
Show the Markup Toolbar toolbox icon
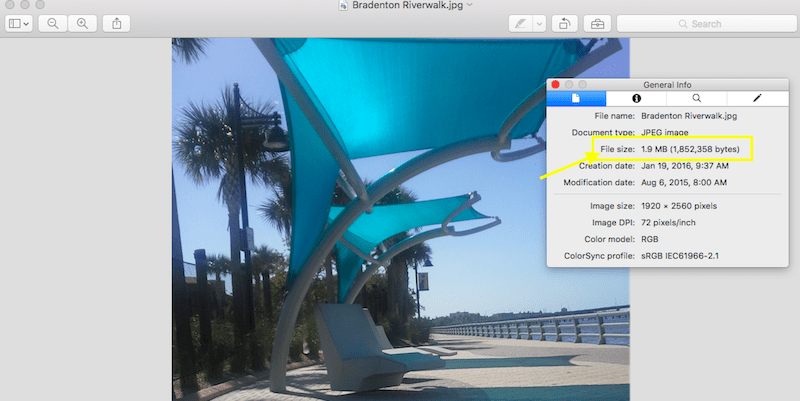click(x=597, y=23)
